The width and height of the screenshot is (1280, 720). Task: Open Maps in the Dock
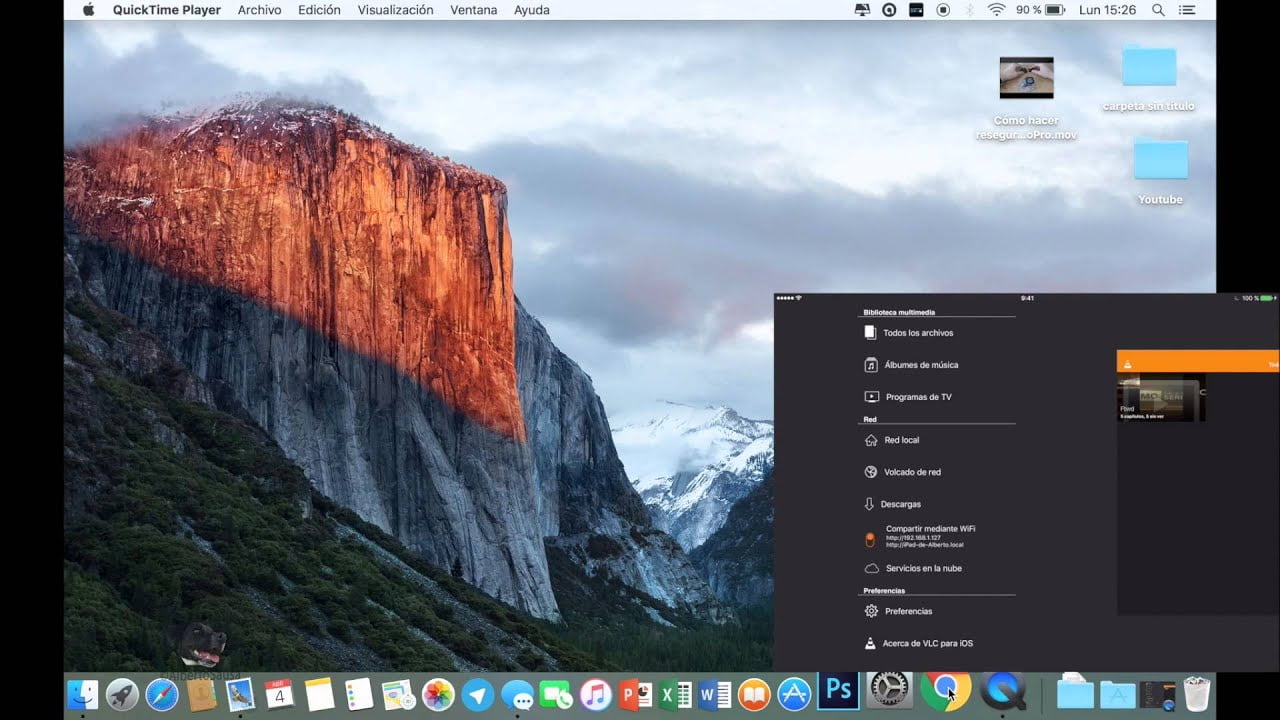pyautogui.click(x=398, y=693)
